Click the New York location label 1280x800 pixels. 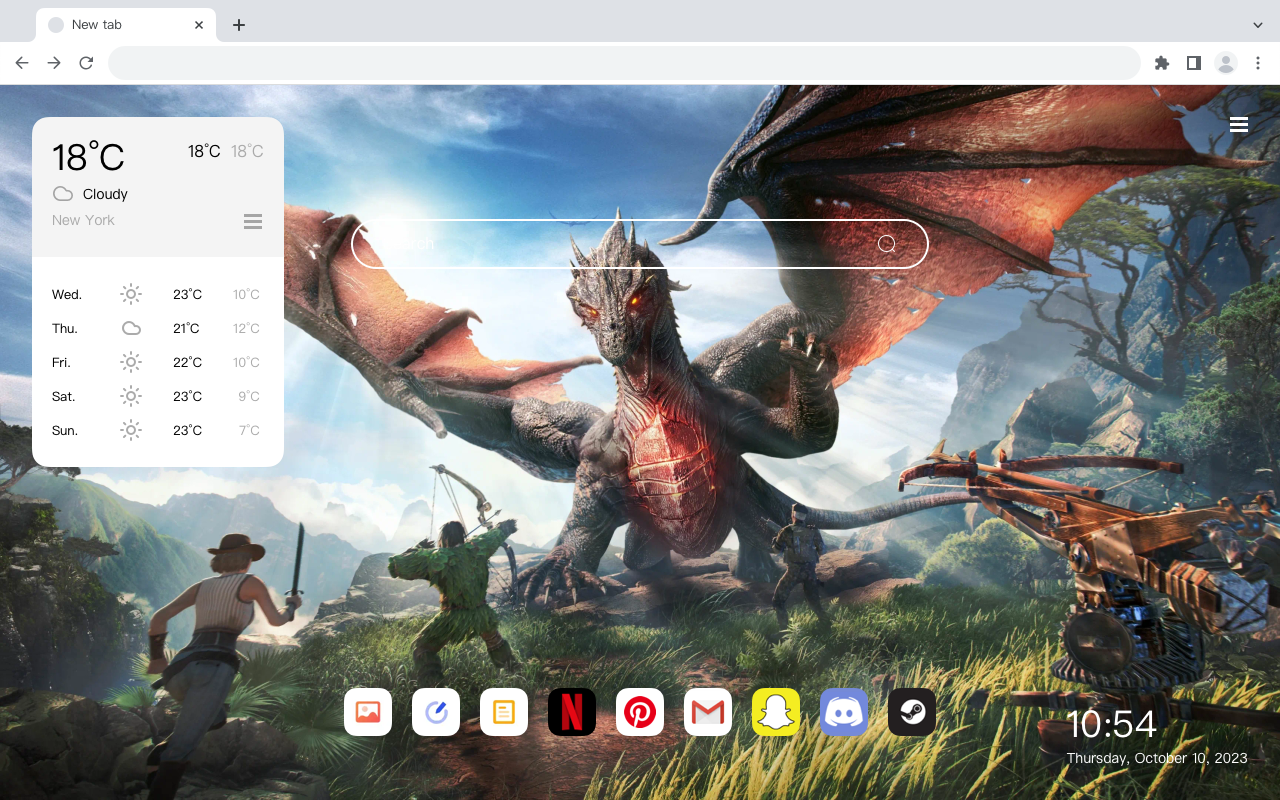83,220
